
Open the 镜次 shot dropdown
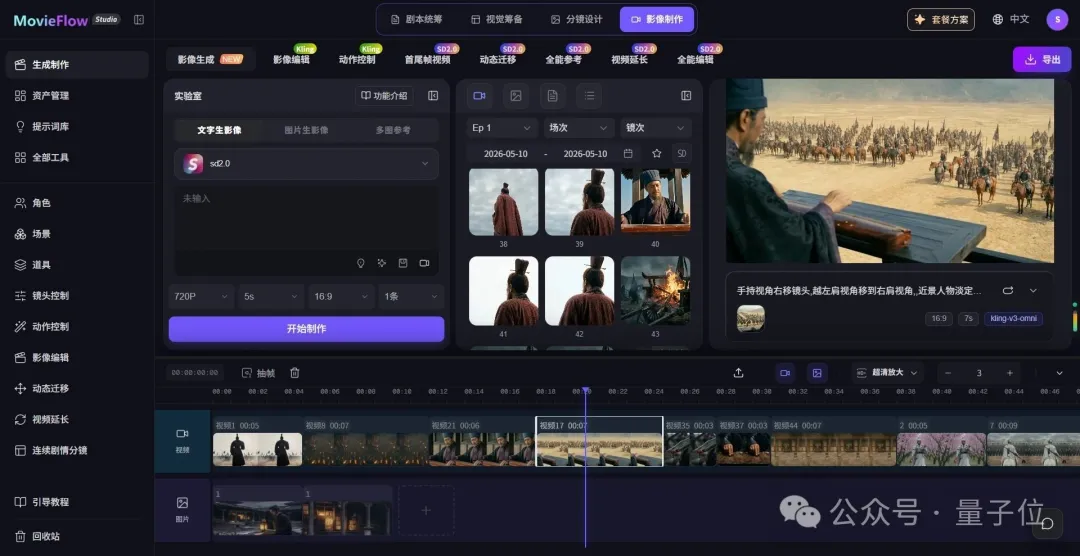[x=656, y=128]
